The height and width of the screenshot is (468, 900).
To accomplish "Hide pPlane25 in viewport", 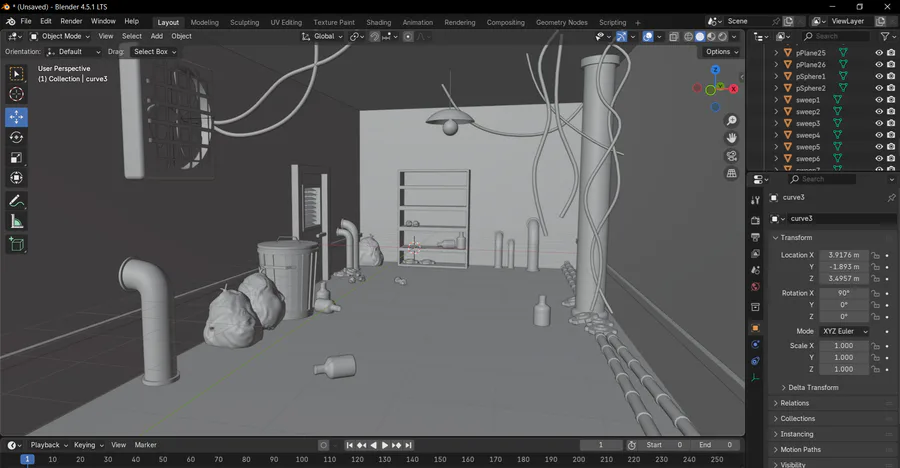I will (879, 52).
